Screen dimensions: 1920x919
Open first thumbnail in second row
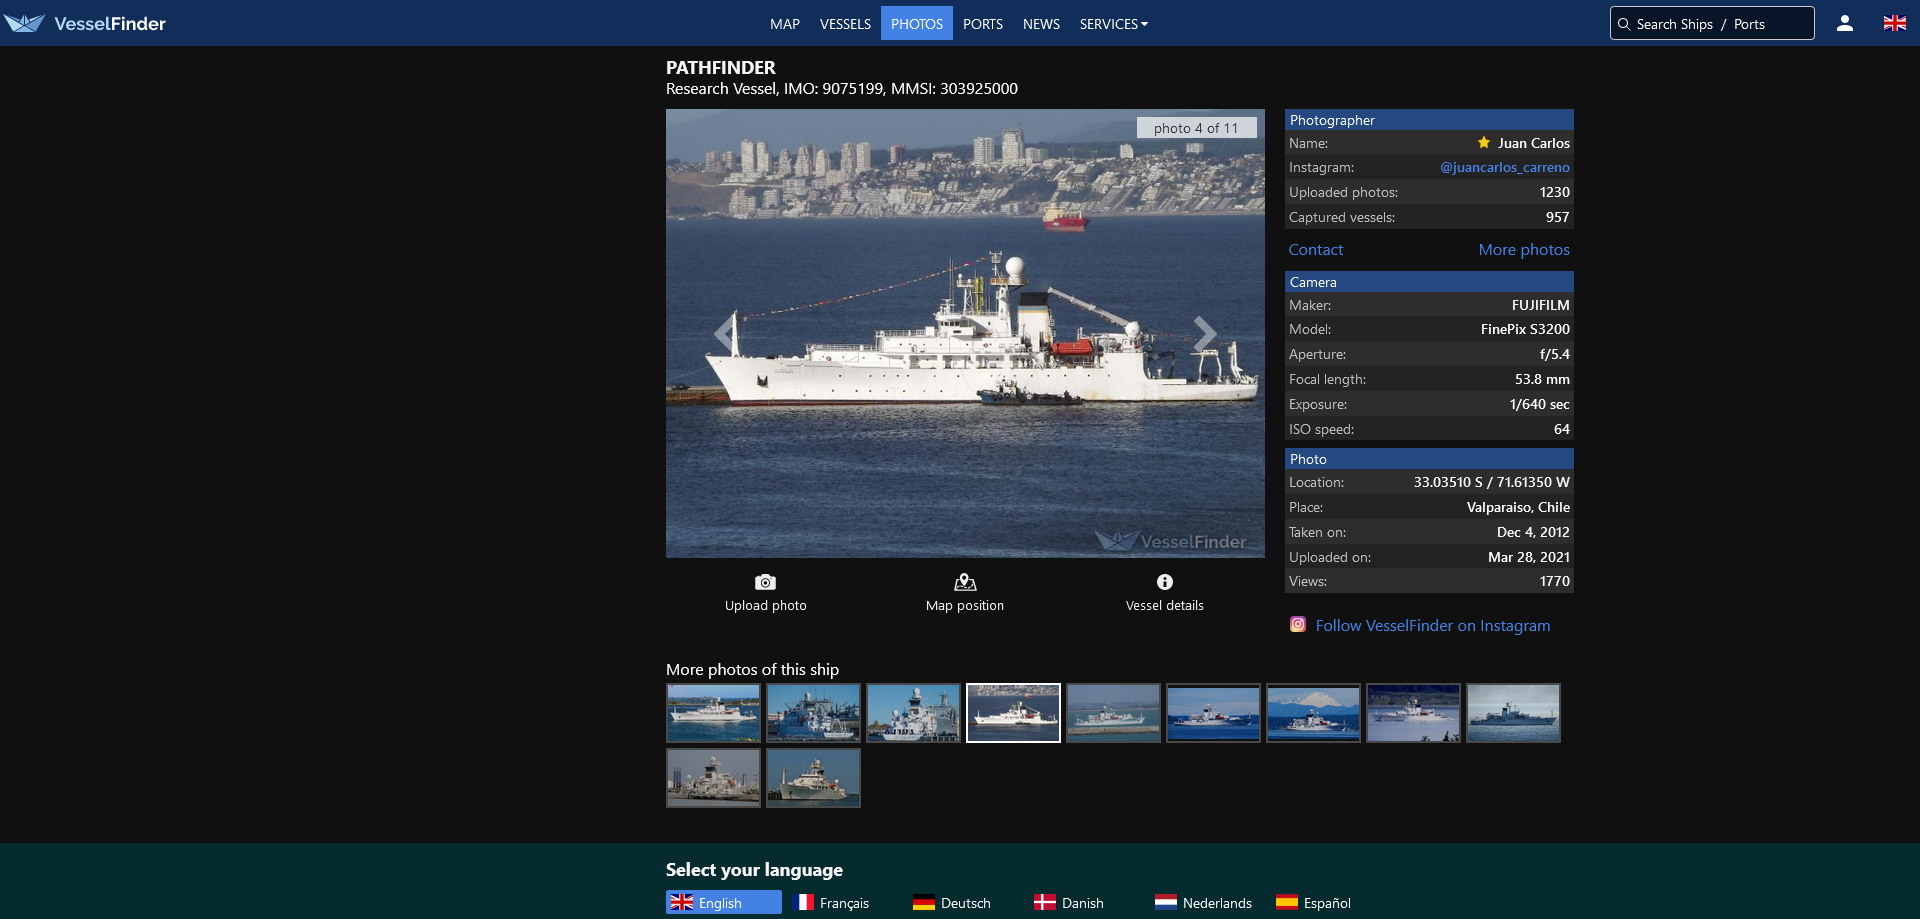(x=713, y=778)
